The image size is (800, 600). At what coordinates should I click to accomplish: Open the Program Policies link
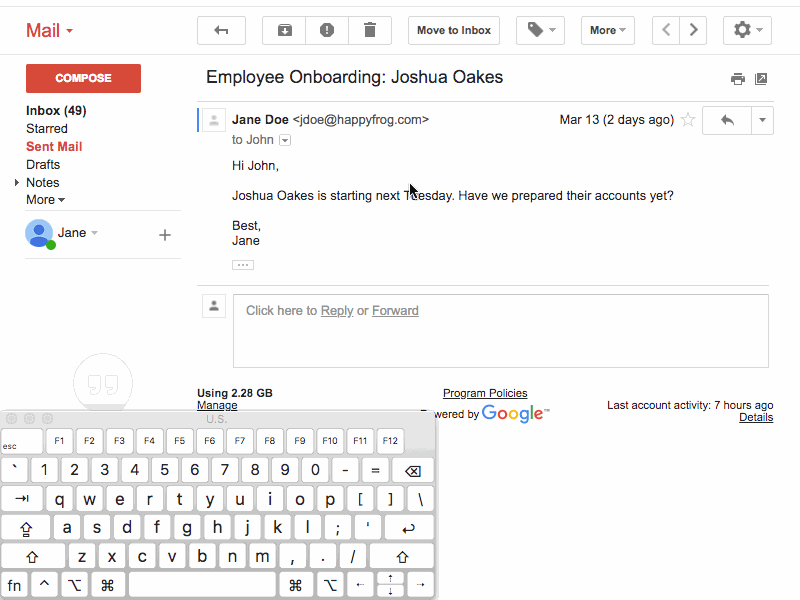coord(485,393)
